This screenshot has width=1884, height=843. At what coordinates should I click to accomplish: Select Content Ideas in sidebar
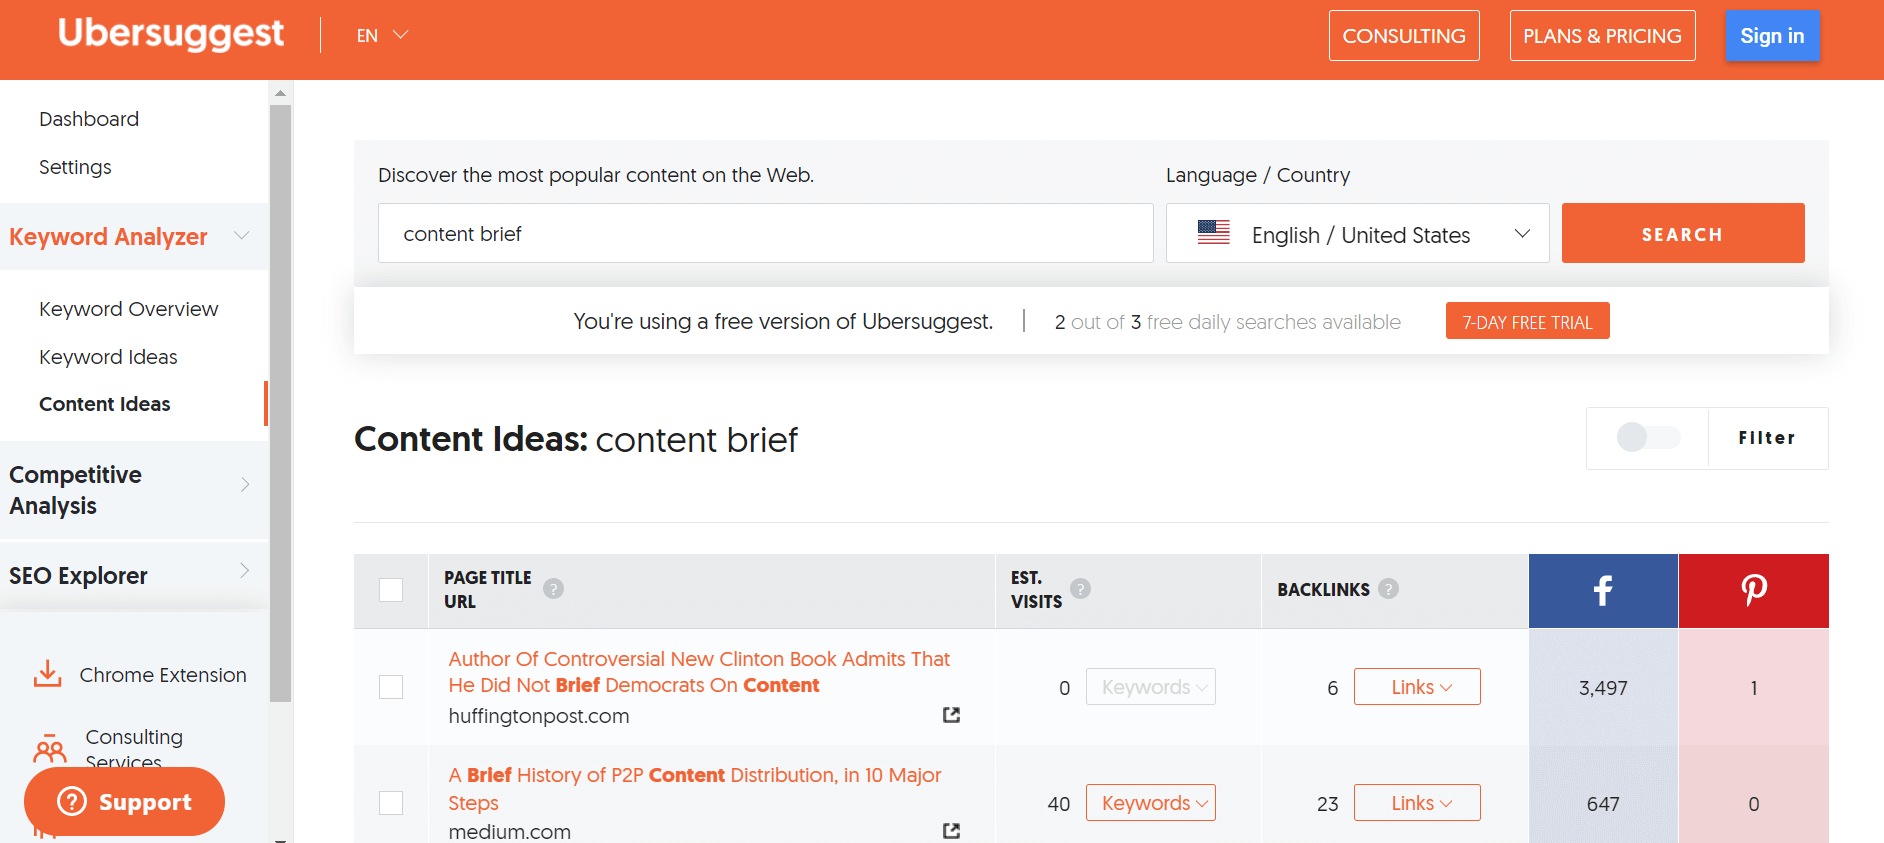(x=105, y=404)
